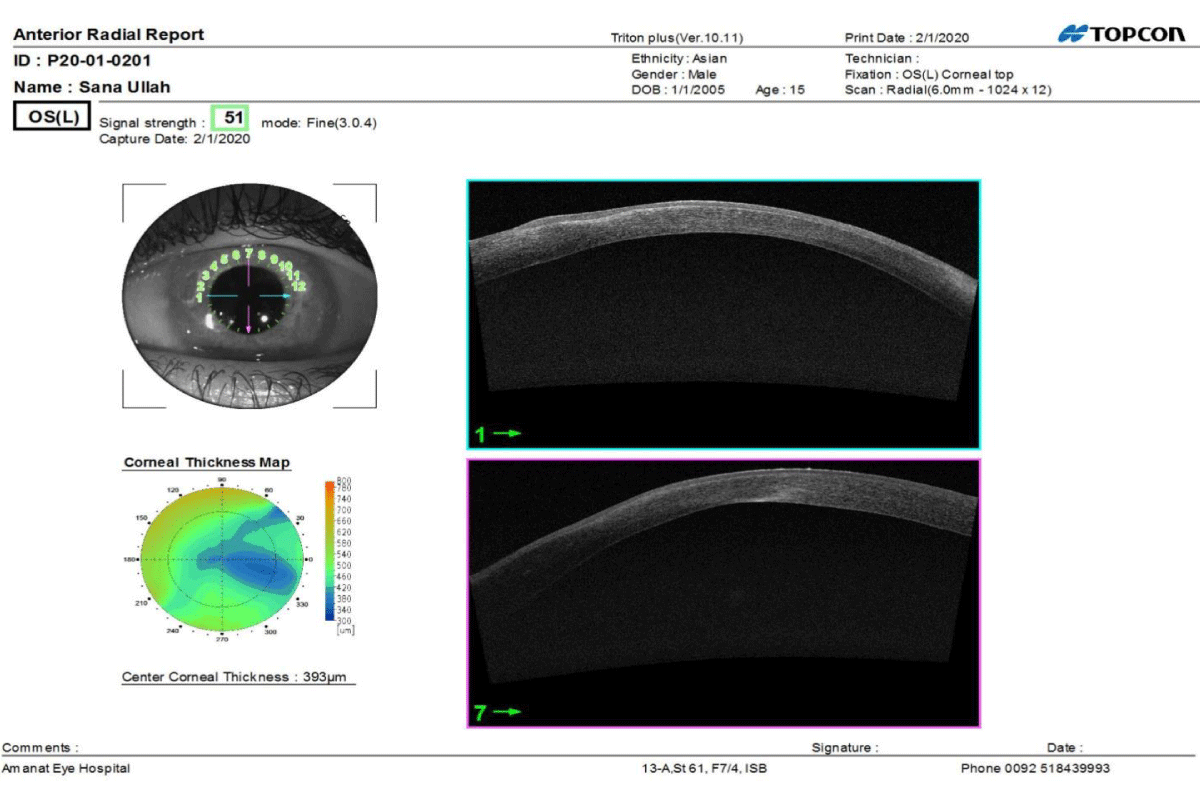Click the Signature field
1200x786 pixels.
pos(845,747)
